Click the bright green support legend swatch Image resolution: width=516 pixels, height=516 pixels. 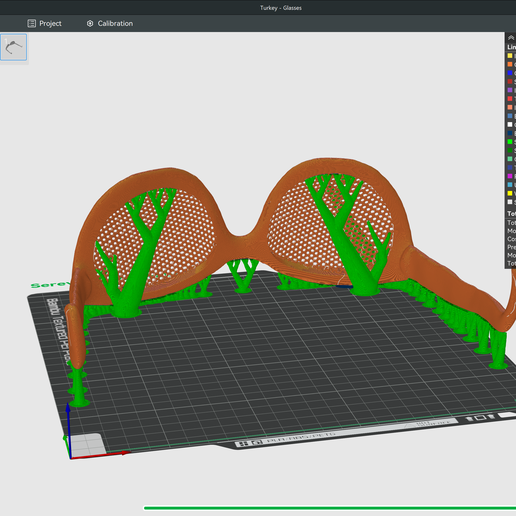pyautogui.click(x=510, y=142)
